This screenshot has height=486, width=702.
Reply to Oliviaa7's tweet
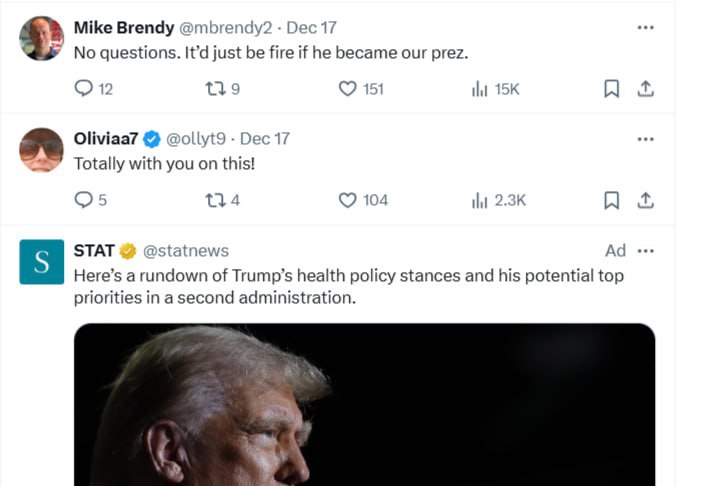click(84, 200)
